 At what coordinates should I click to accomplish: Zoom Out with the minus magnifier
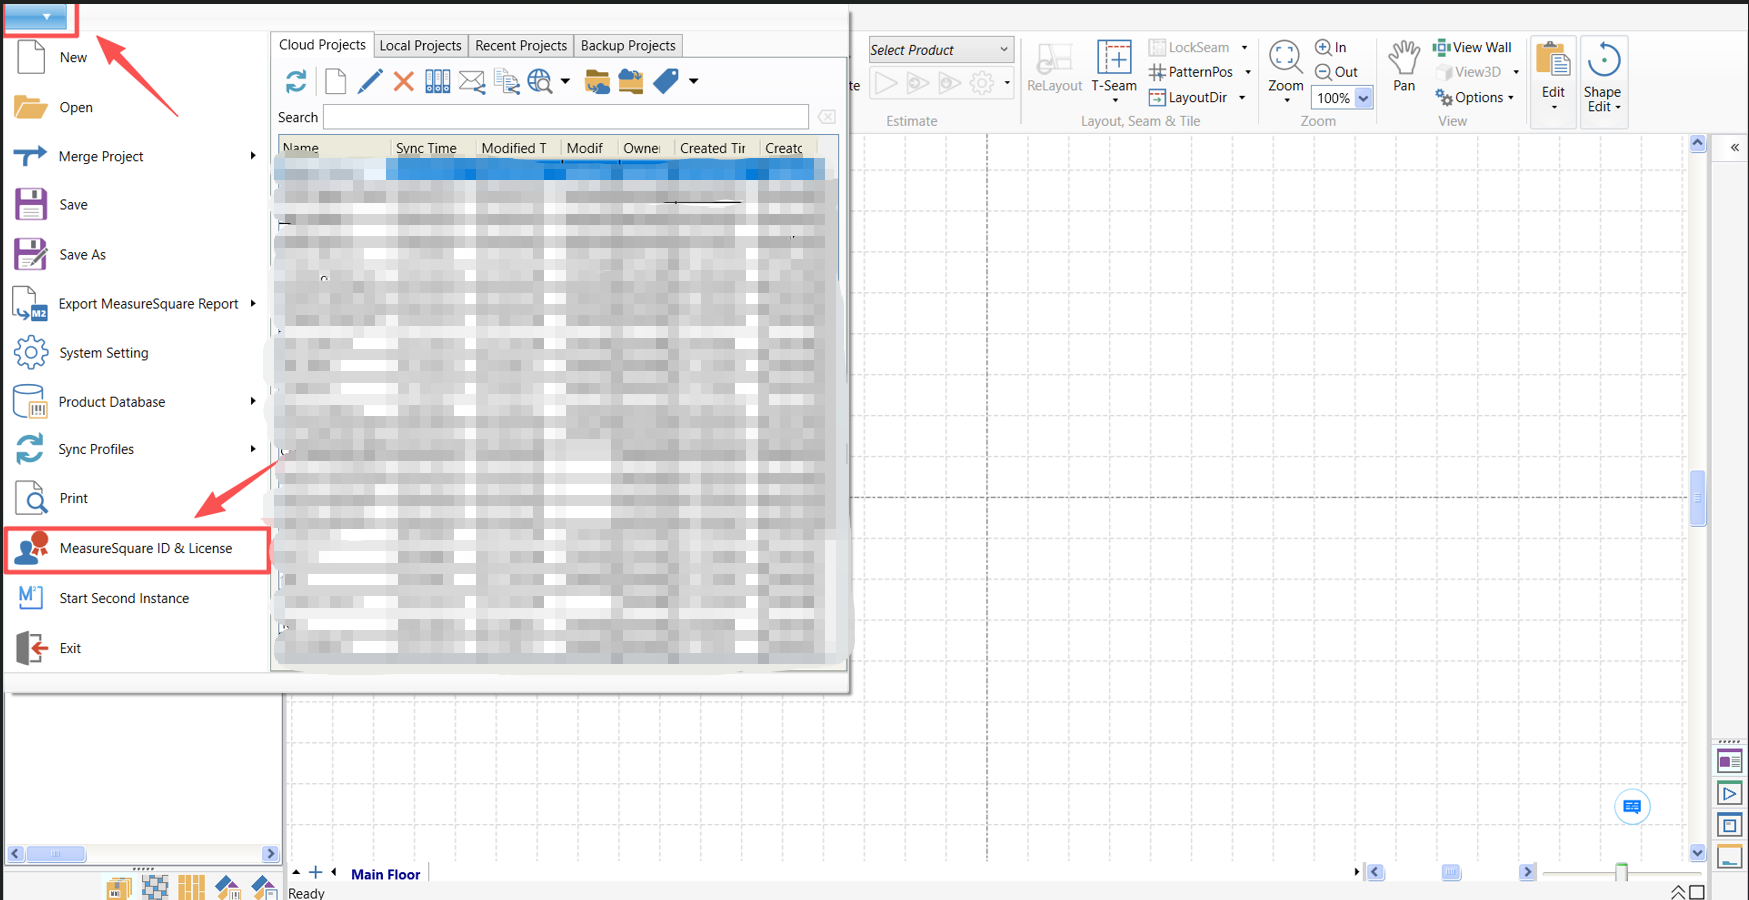pos(1336,72)
